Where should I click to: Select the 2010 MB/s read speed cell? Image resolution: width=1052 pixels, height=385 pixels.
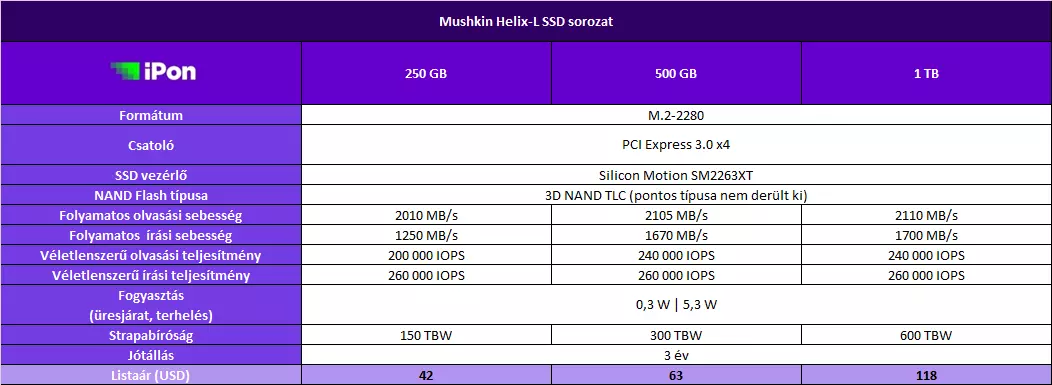point(426,215)
